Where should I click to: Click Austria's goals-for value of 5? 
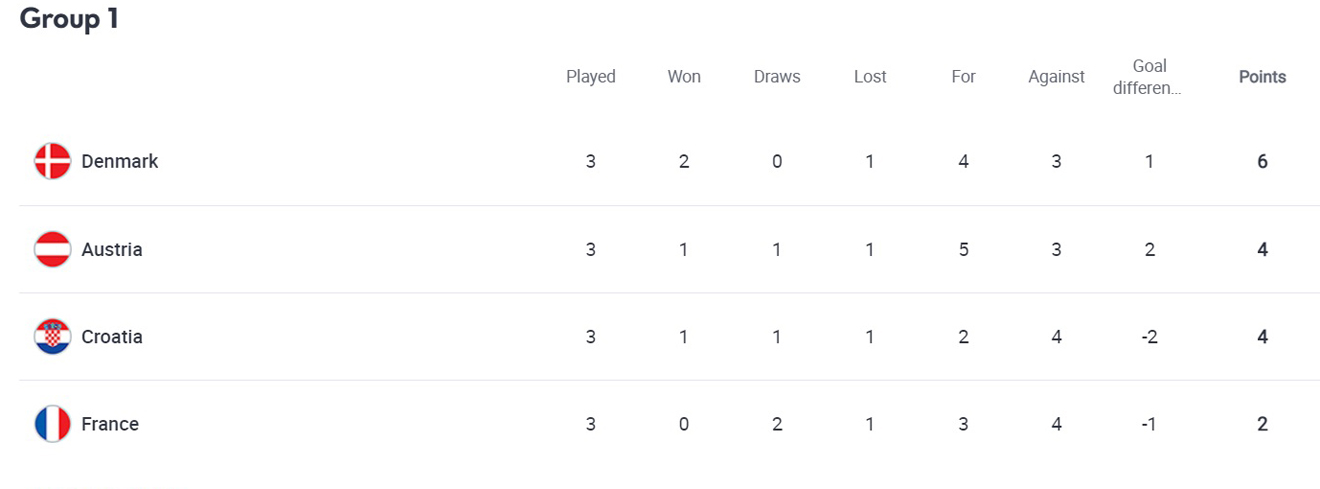[963, 249]
